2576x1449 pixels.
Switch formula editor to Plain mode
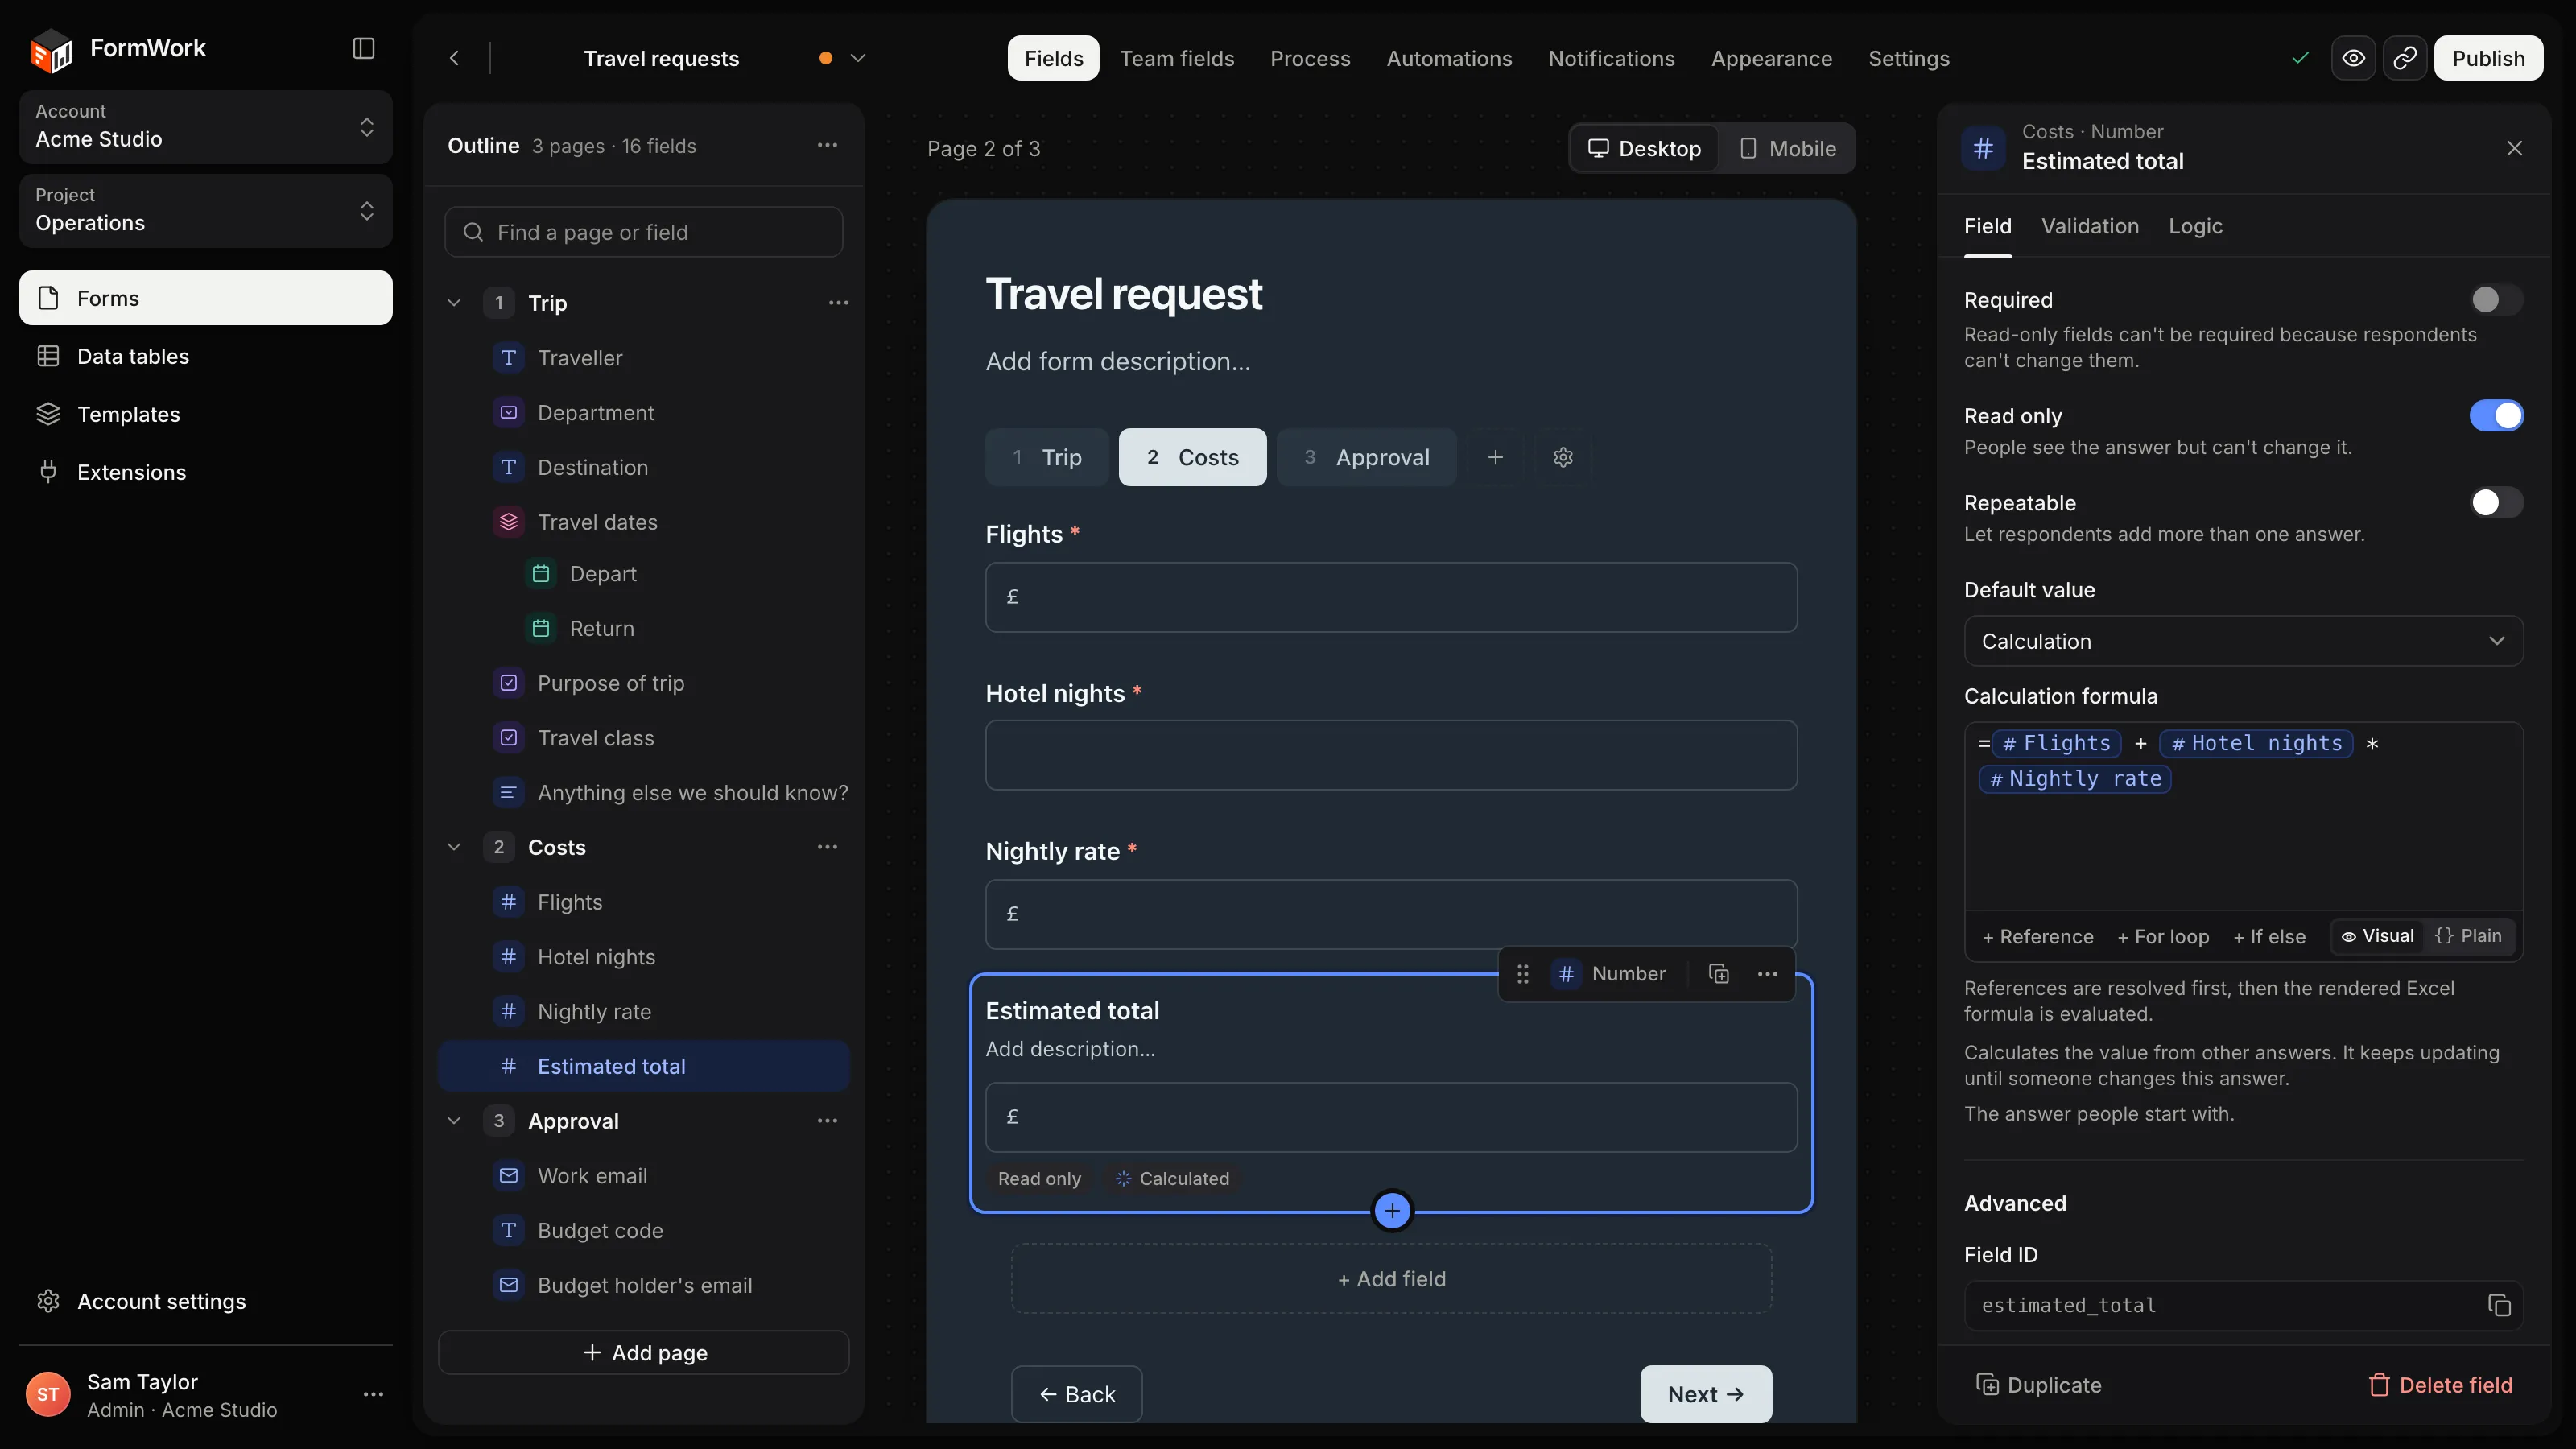coord(2469,936)
